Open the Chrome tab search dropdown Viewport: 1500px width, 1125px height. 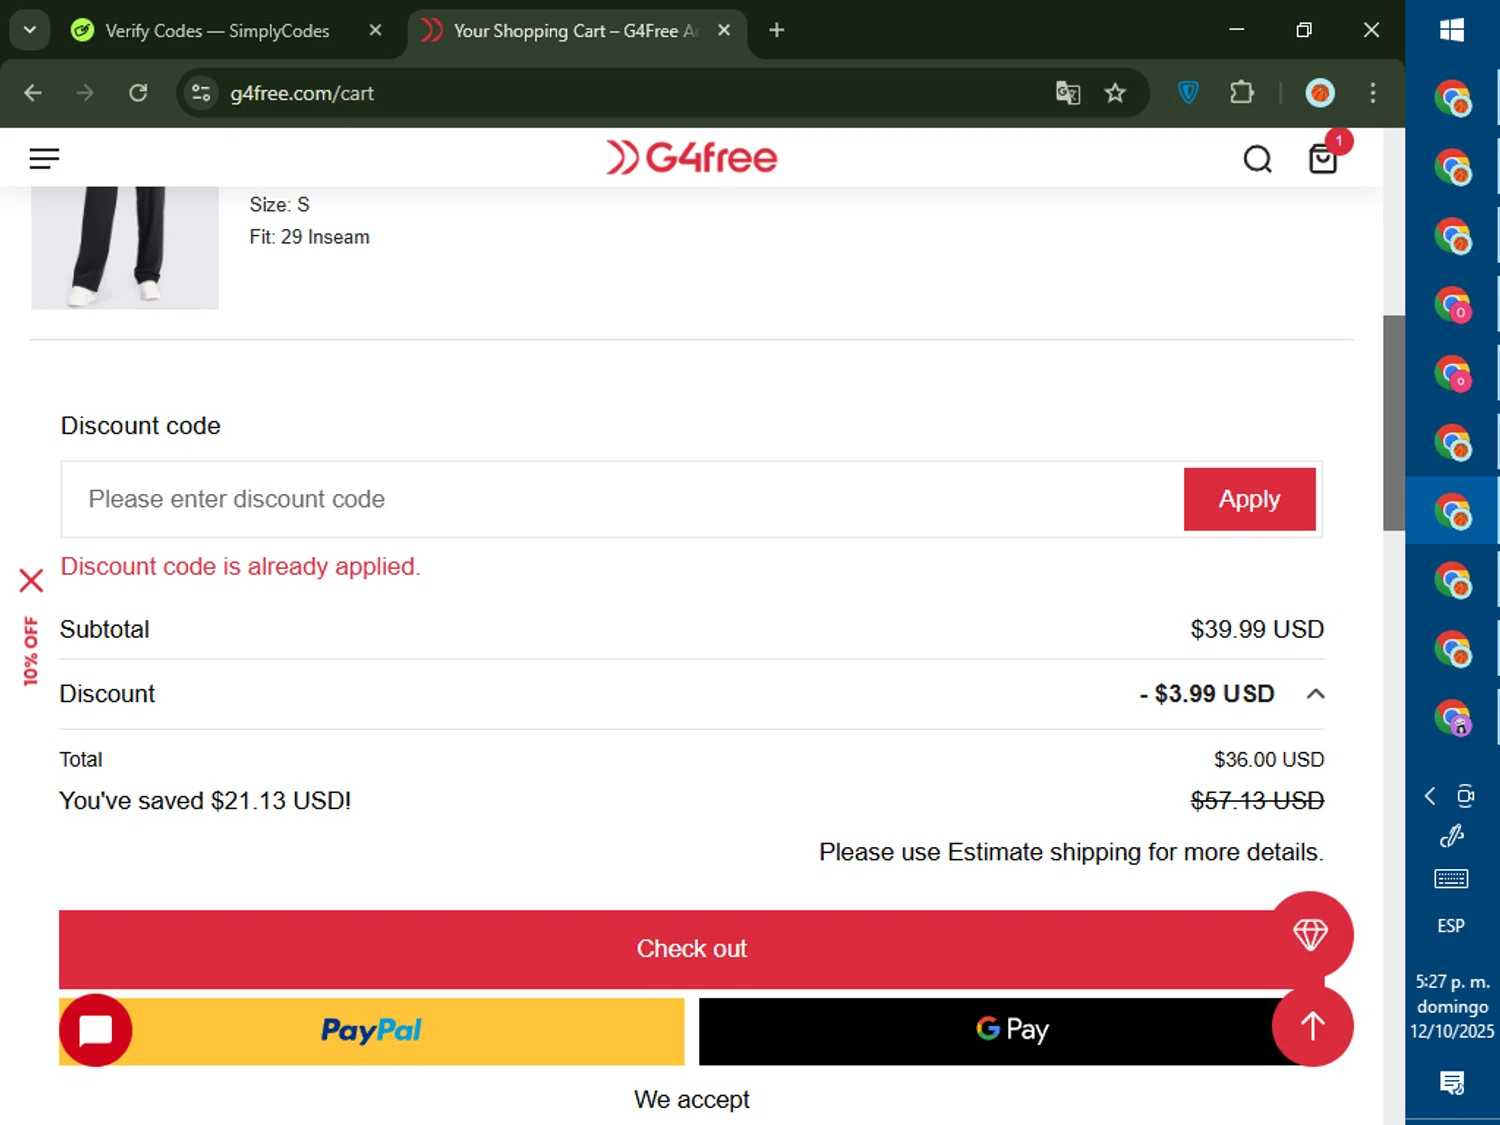tap(30, 30)
